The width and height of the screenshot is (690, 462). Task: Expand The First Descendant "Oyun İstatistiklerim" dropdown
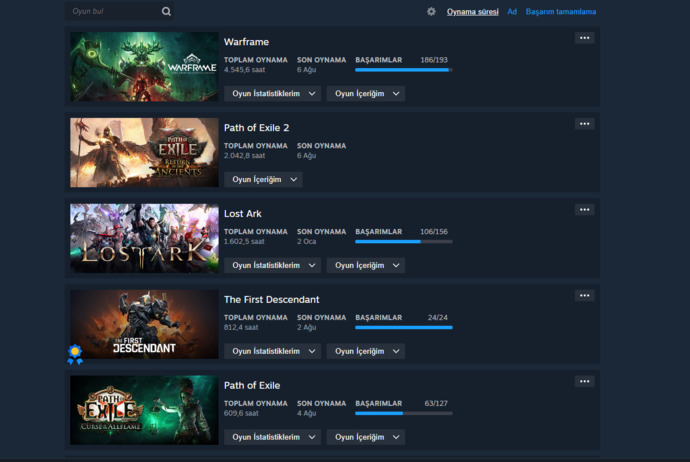point(272,351)
